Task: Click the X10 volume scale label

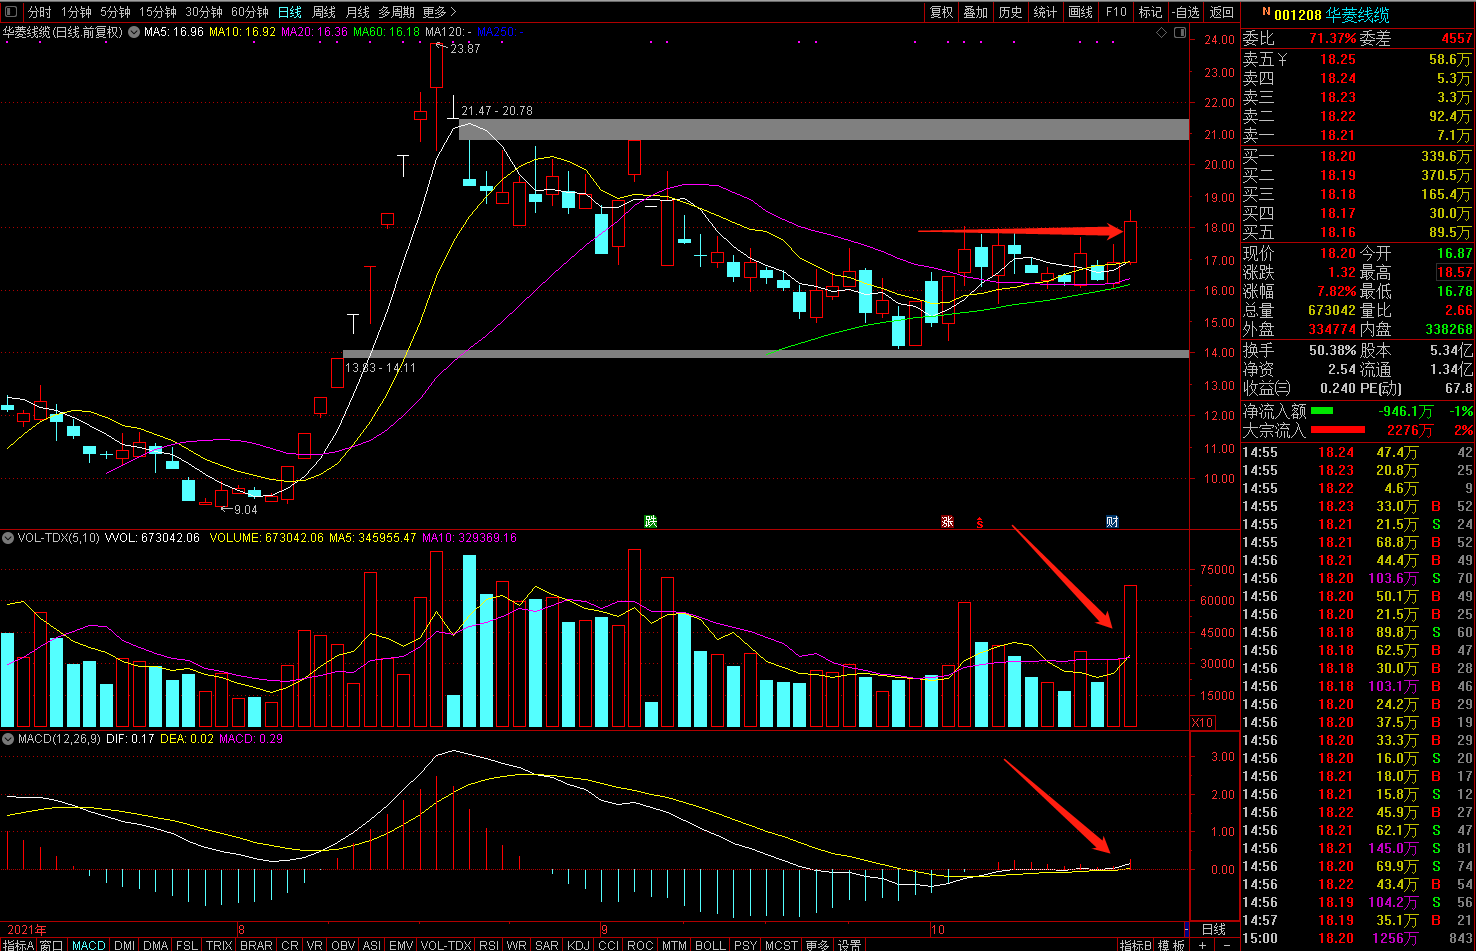Action: tap(1202, 722)
